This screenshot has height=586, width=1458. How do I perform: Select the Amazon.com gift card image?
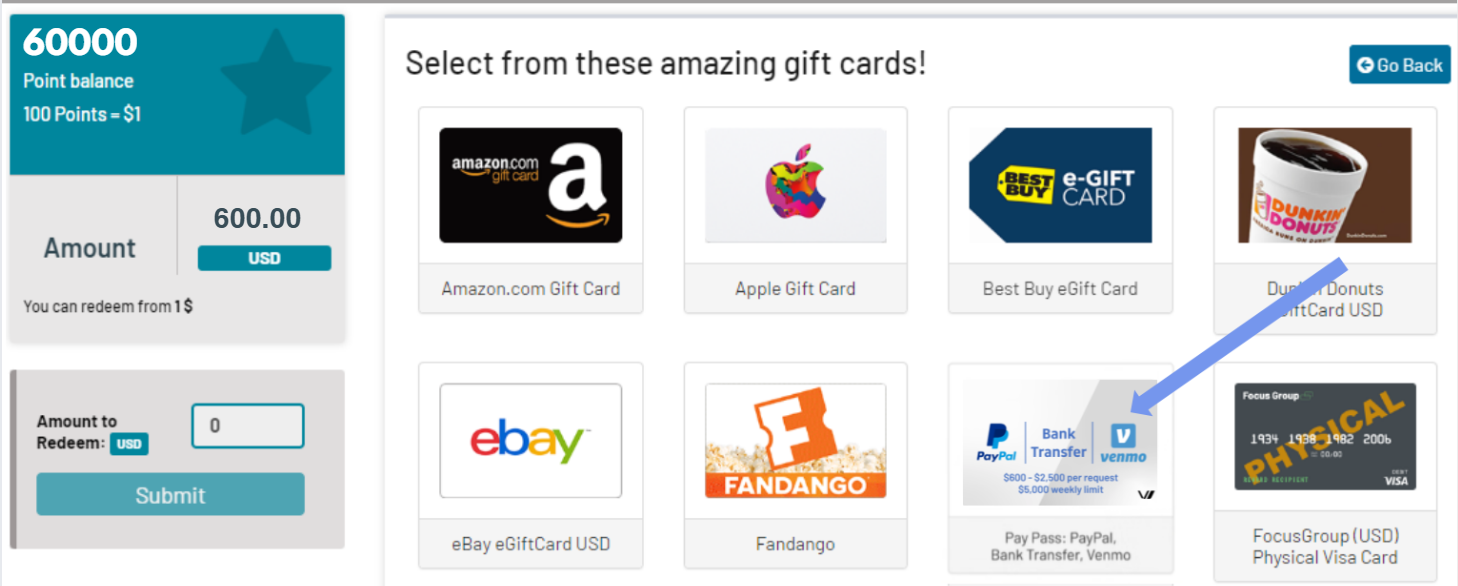[531, 185]
